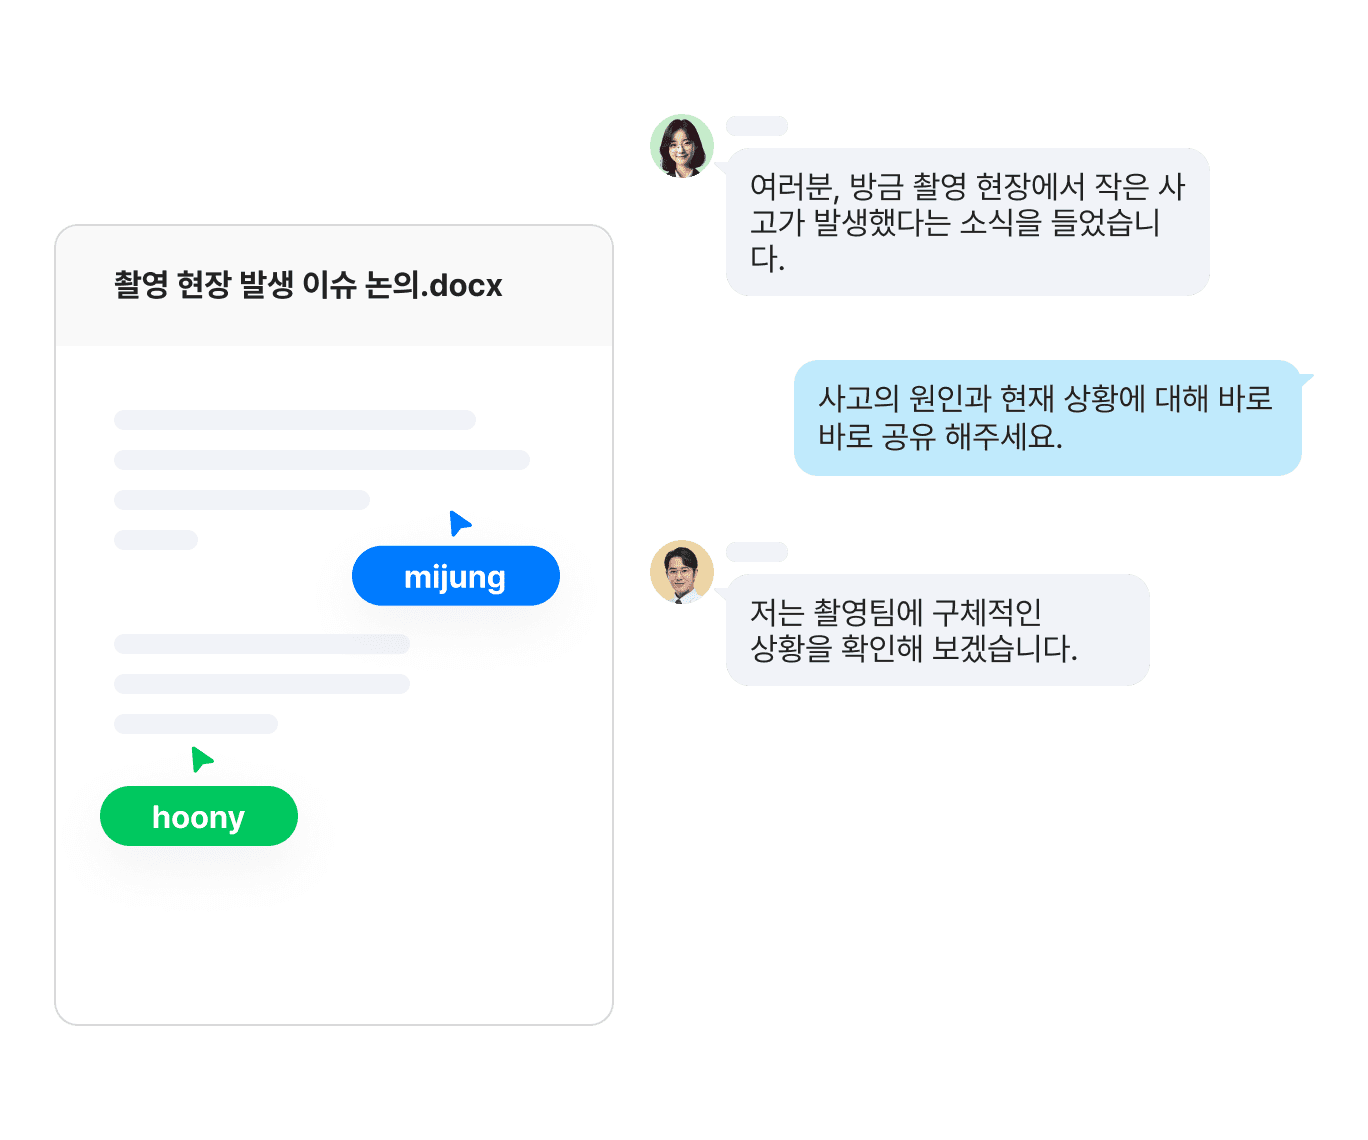This screenshot has width=1368, height=1140.
Task: Click the name placeholder above the male user's message
Action: (x=757, y=552)
